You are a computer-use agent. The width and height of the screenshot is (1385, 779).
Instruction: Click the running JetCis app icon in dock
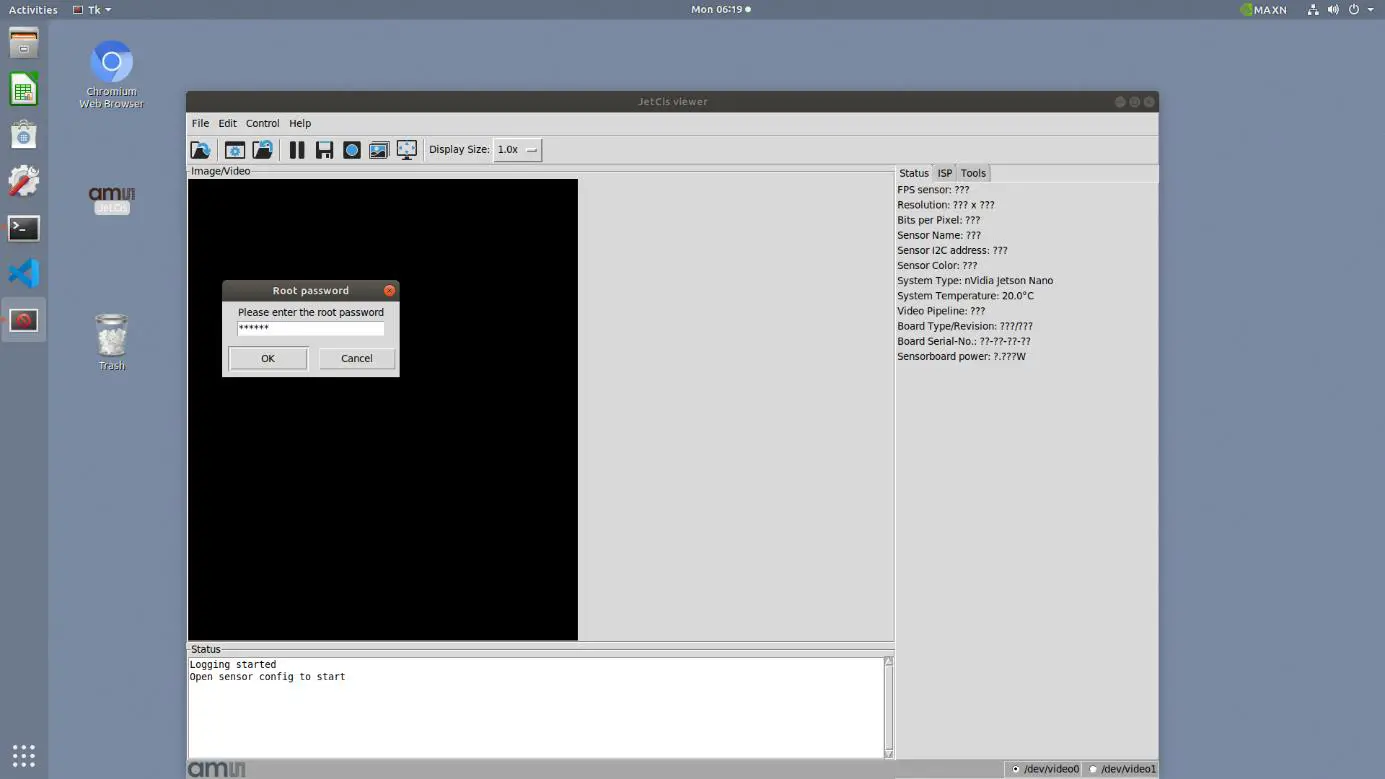[x=24, y=320]
